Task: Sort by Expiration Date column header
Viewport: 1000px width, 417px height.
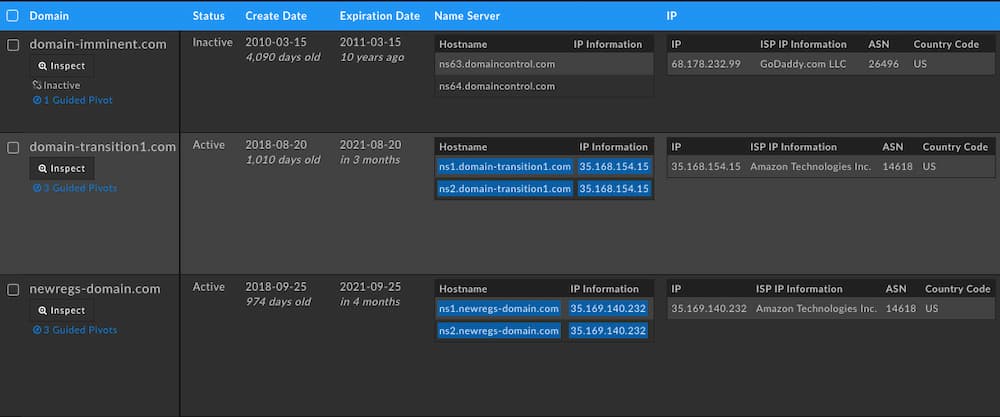Action: (x=379, y=16)
